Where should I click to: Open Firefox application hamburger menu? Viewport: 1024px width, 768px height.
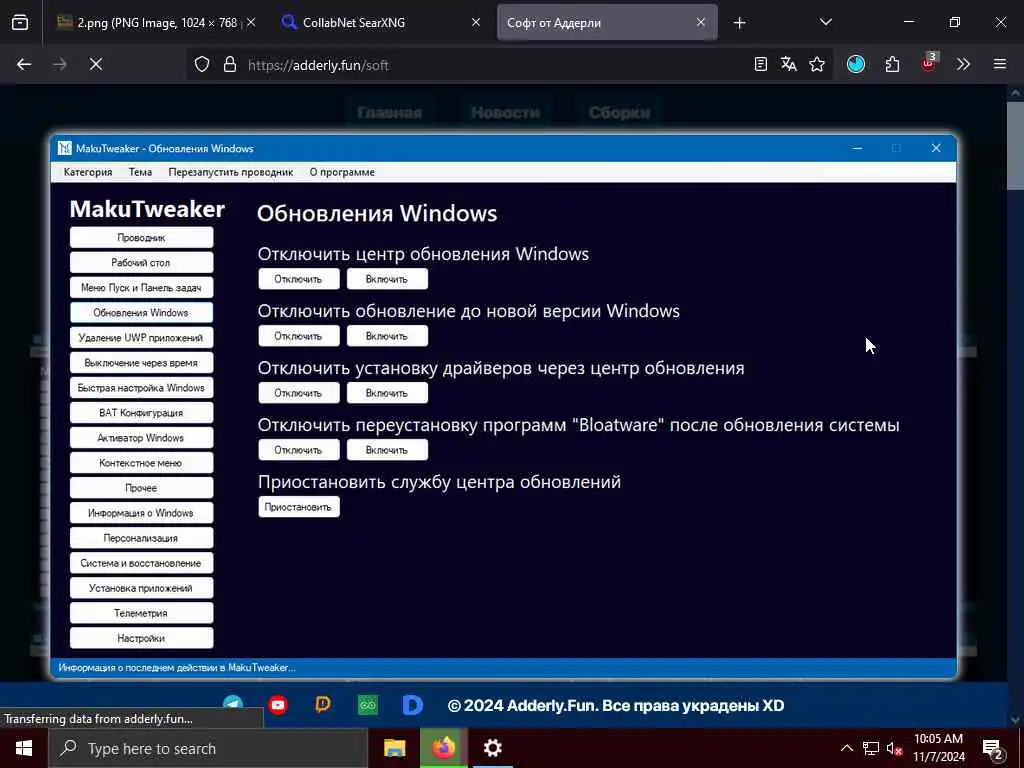click(1000, 65)
